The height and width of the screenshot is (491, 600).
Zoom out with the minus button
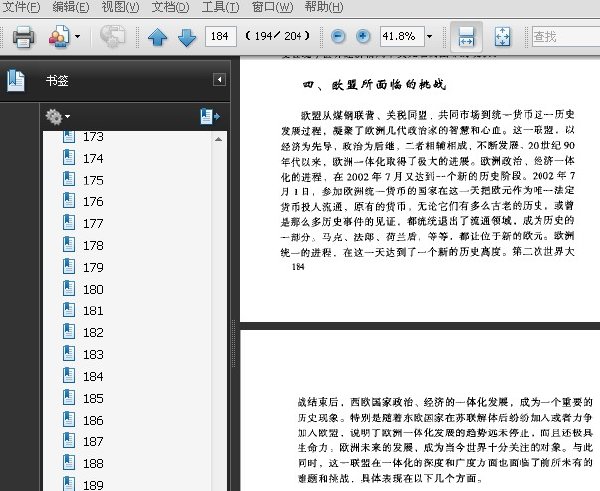click(x=338, y=36)
